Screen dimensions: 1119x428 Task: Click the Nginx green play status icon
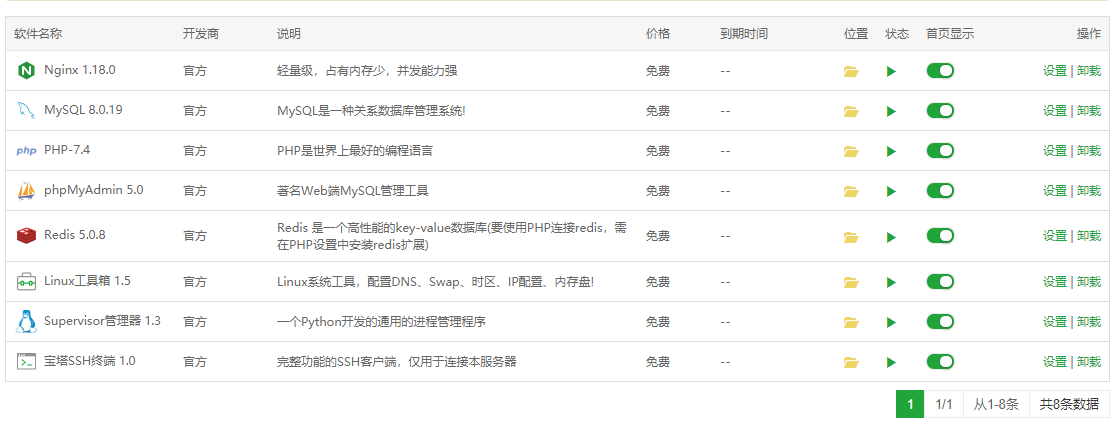pyautogui.click(x=891, y=71)
